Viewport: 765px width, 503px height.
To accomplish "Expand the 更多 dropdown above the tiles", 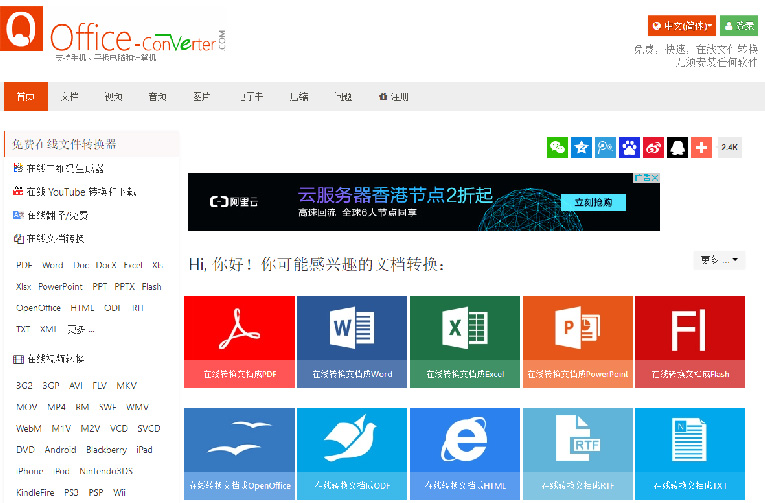I will coord(719,260).
